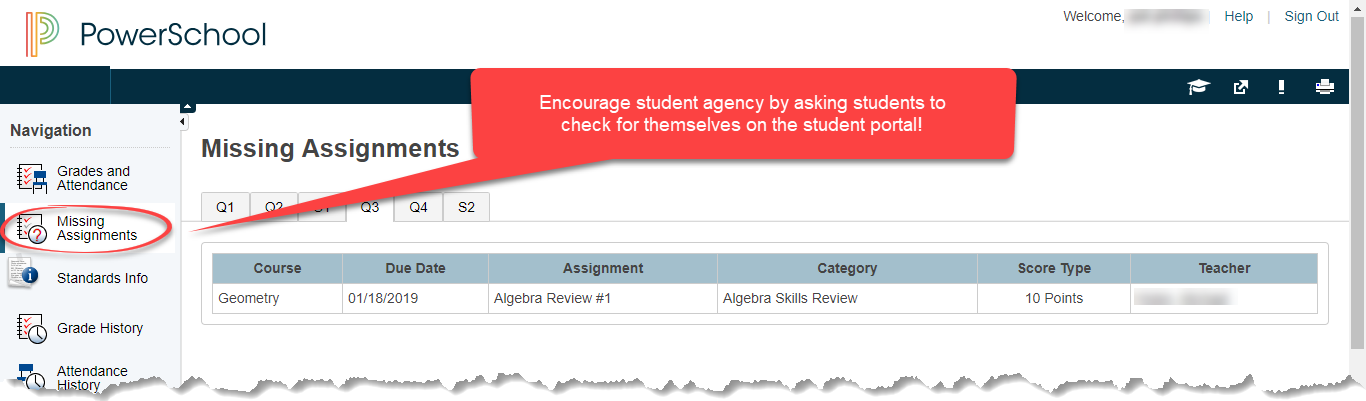Open the external link popout icon

1241,87
